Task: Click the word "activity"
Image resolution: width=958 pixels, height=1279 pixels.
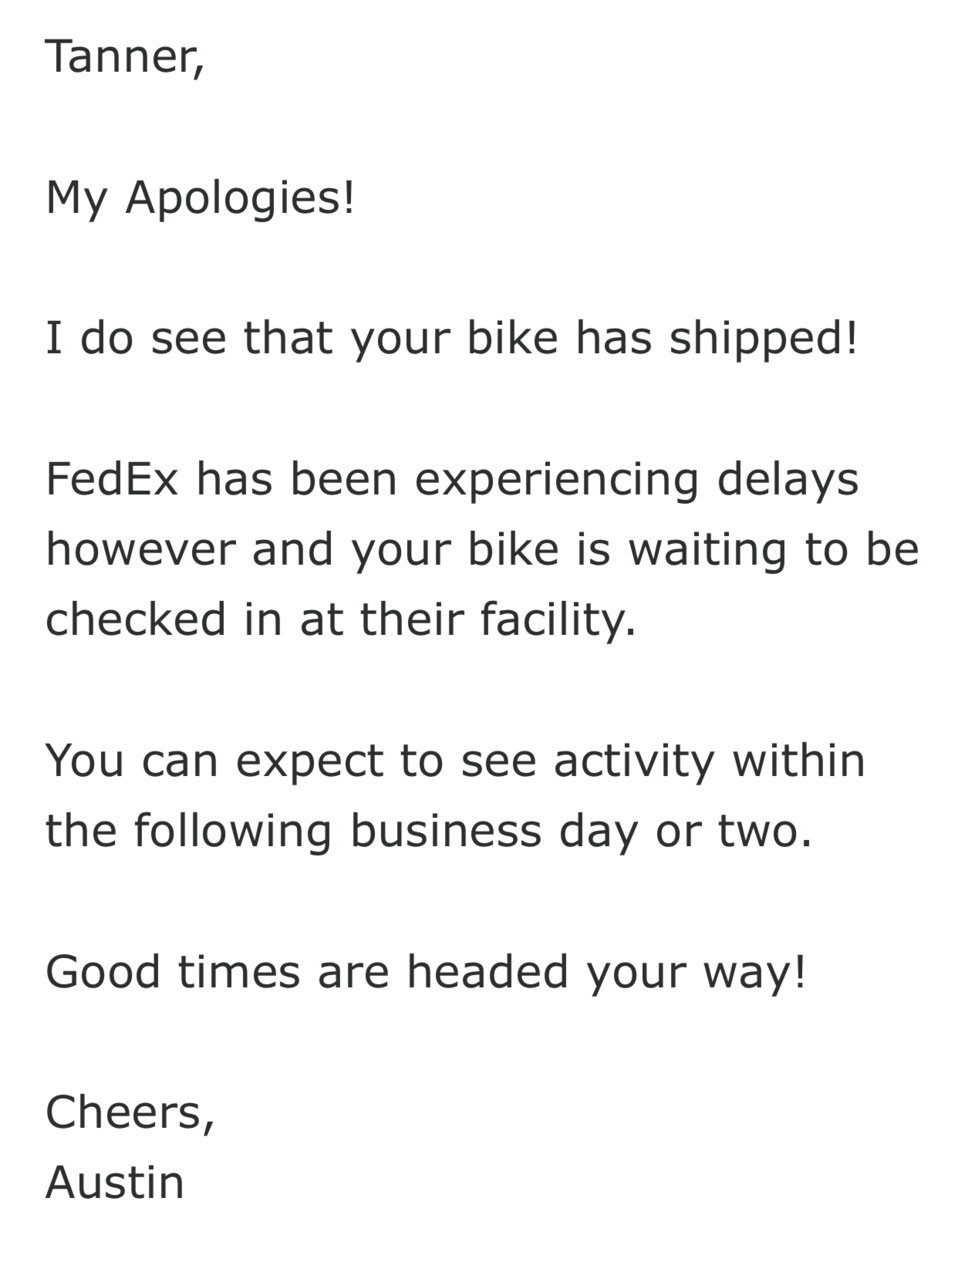Action: (634, 763)
